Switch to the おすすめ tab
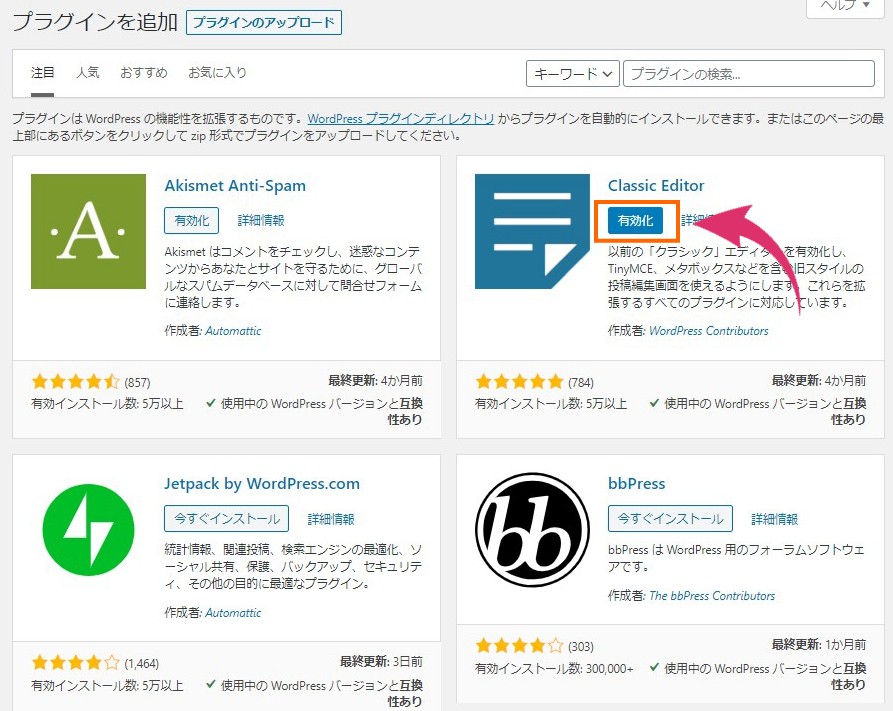Image resolution: width=893 pixels, height=711 pixels. coord(144,73)
